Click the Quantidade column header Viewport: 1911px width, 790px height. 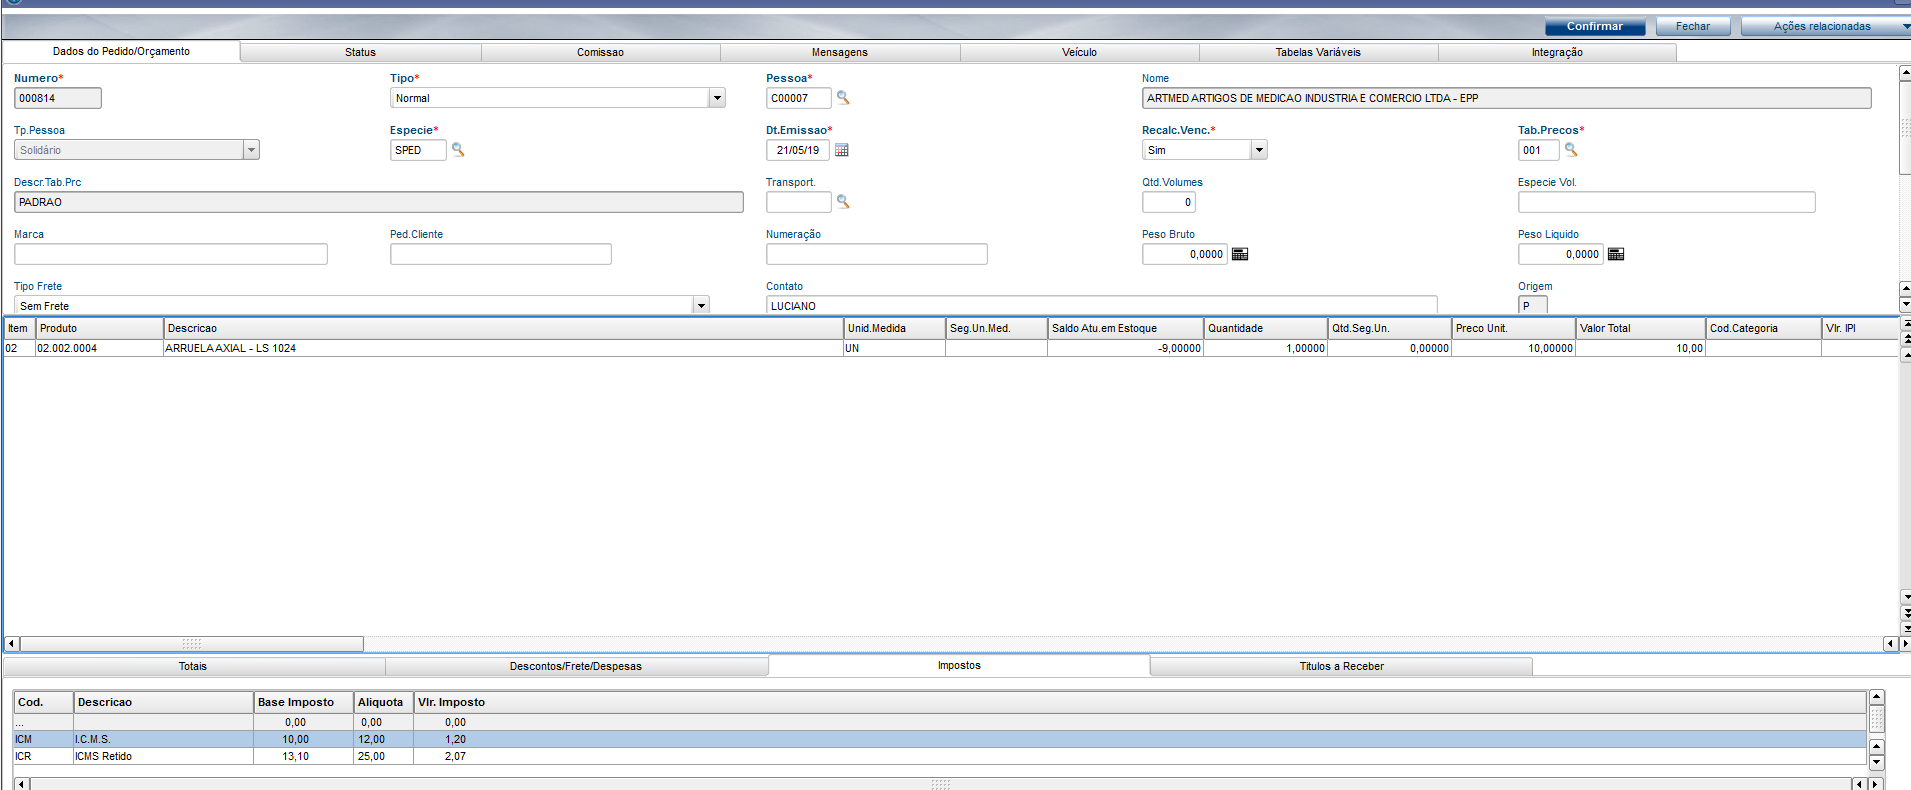[x=1265, y=328]
